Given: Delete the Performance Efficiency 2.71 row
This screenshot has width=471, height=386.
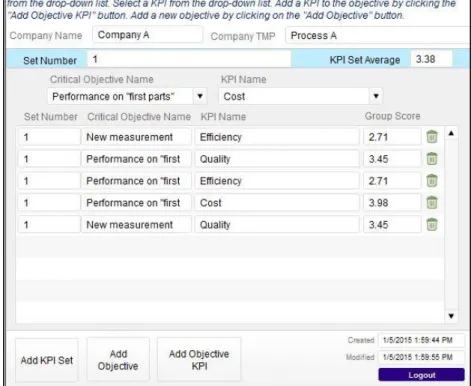Looking at the screenshot, I should pos(432,181).
